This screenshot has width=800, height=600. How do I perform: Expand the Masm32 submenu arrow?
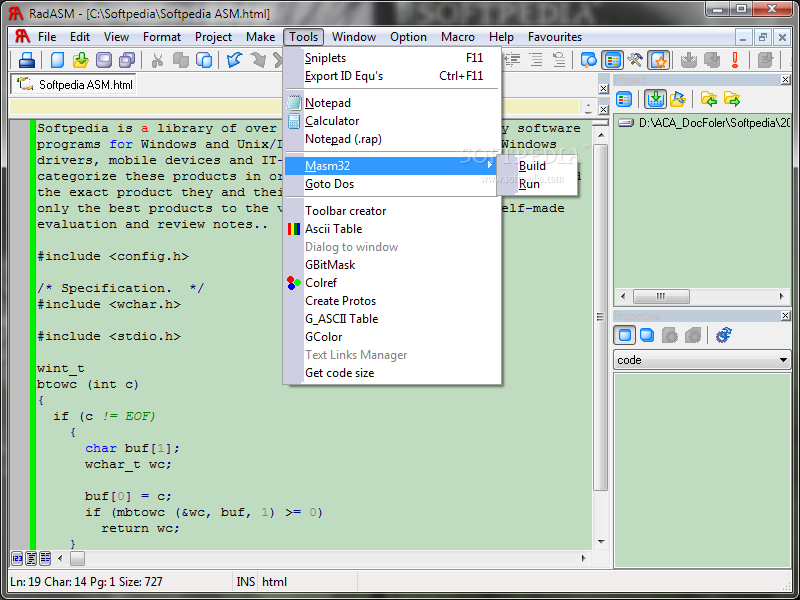point(490,165)
